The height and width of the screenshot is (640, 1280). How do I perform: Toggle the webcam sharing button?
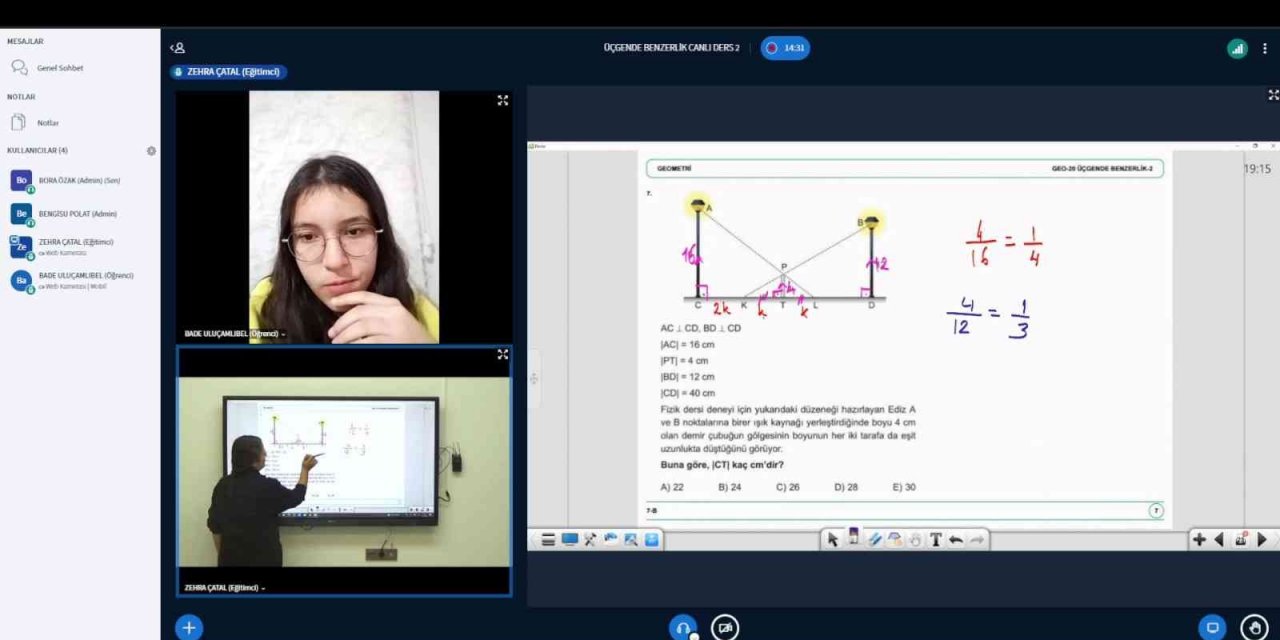click(x=725, y=627)
